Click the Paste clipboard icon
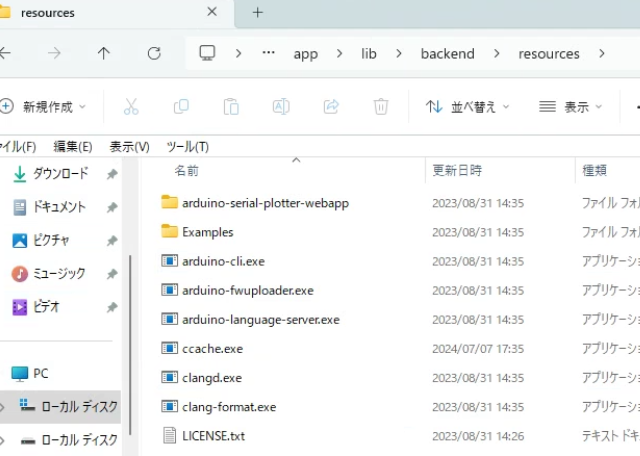The width and height of the screenshot is (640, 456). coord(231,107)
